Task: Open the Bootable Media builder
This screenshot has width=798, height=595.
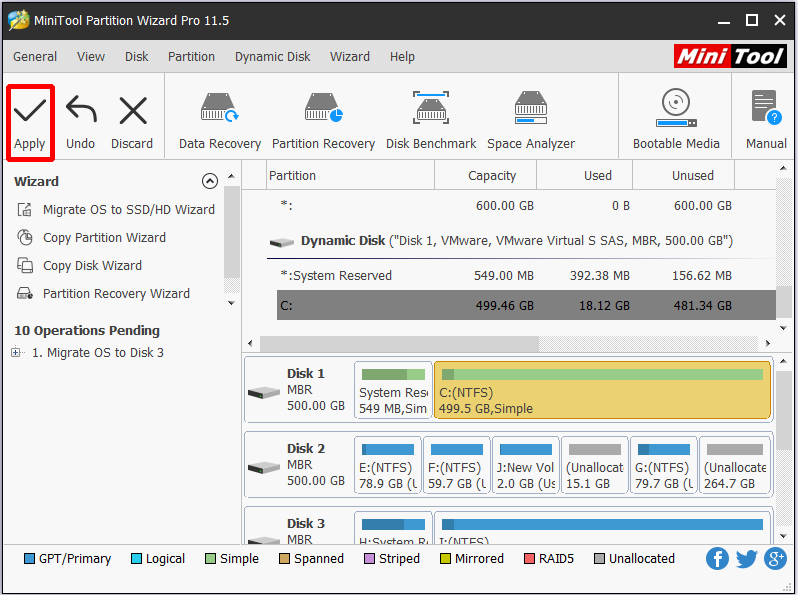Action: tap(676, 121)
